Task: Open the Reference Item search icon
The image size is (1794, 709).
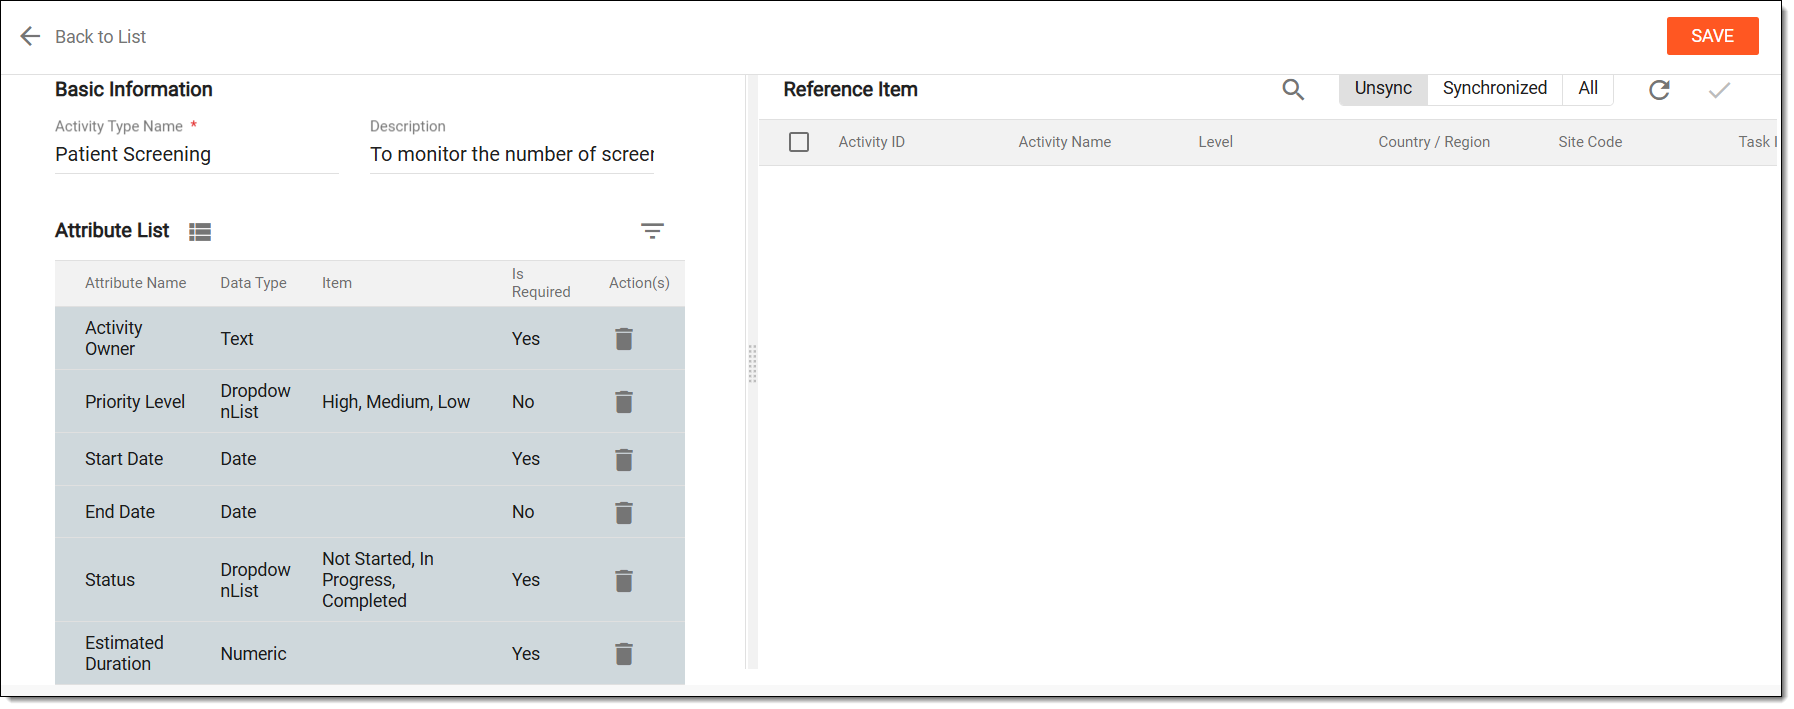Action: (x=1293, y=89)
